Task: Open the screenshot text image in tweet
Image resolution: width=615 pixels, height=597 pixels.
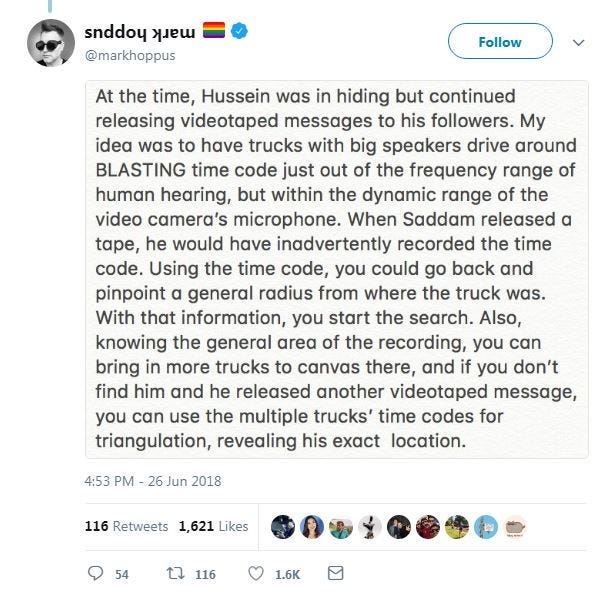Action: click(337, 269)
